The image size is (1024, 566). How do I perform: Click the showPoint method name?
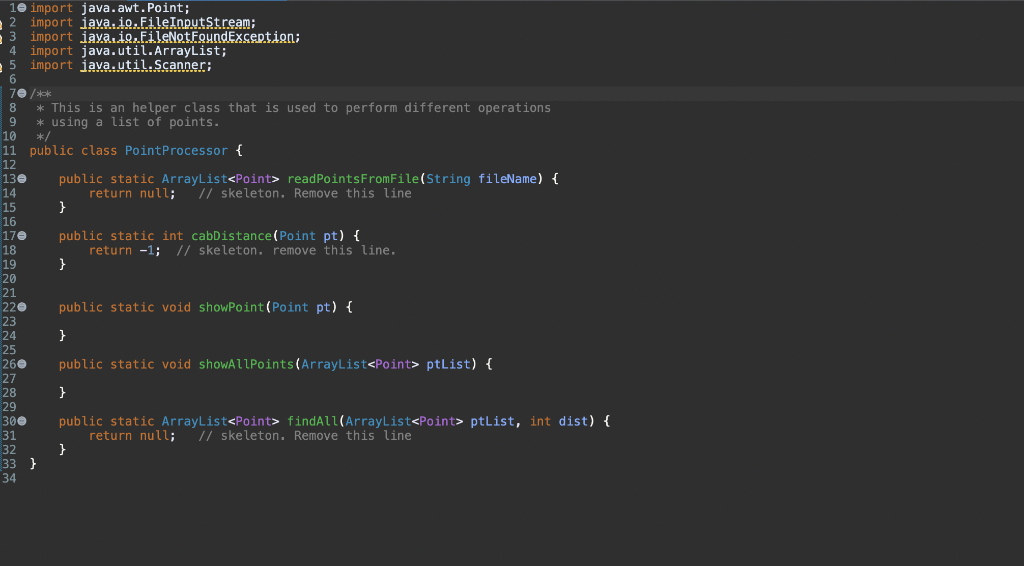click(x=232, y=307)
